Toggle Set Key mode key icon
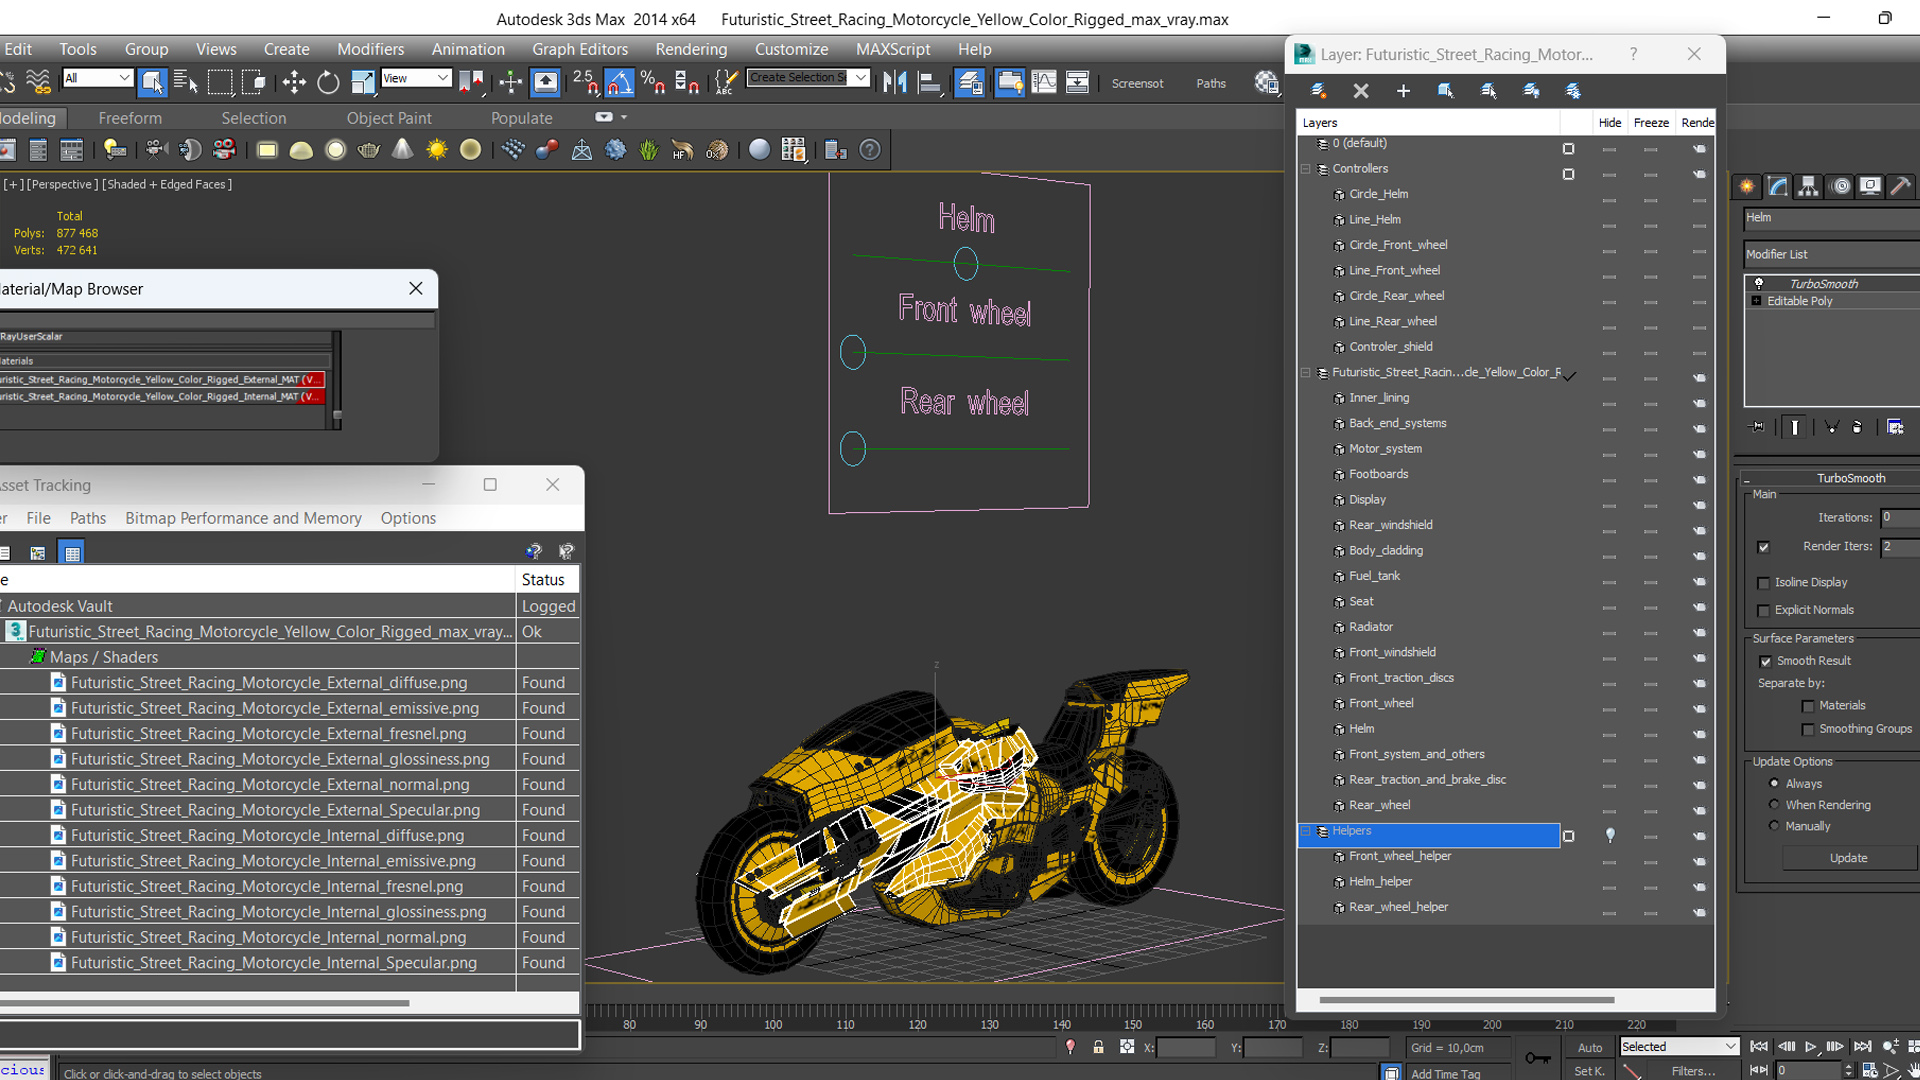 tap(1538, 1057)
